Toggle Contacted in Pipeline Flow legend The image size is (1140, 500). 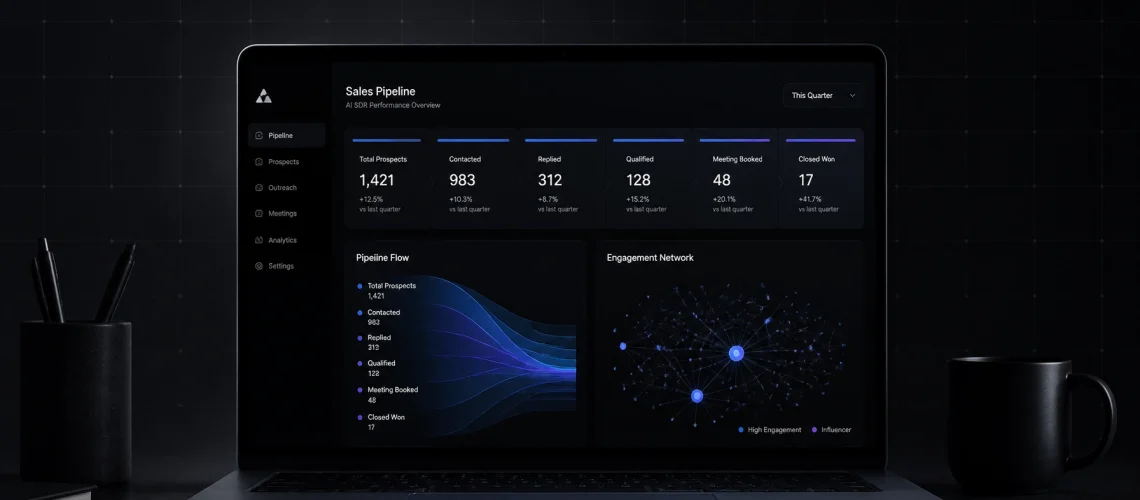[x=378, y=317]
